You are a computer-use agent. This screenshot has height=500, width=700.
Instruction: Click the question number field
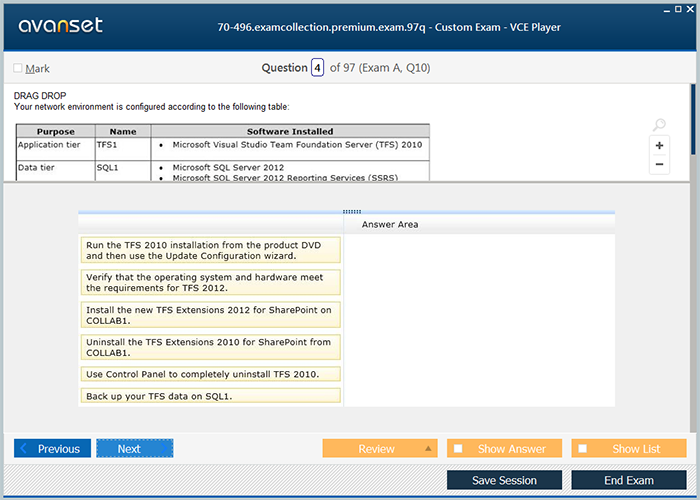click(x=317, y=68)
